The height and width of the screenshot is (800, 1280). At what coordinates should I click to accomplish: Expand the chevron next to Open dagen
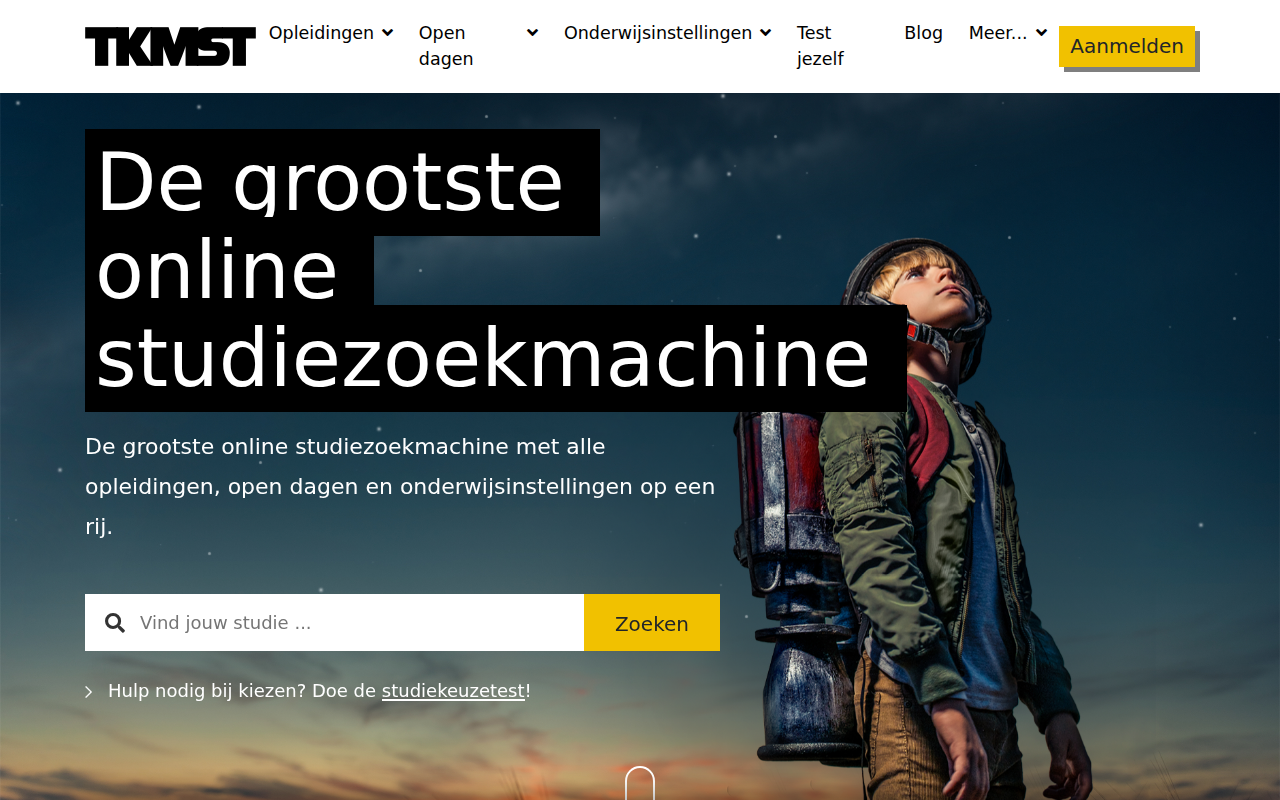click(x=532, y=33)
